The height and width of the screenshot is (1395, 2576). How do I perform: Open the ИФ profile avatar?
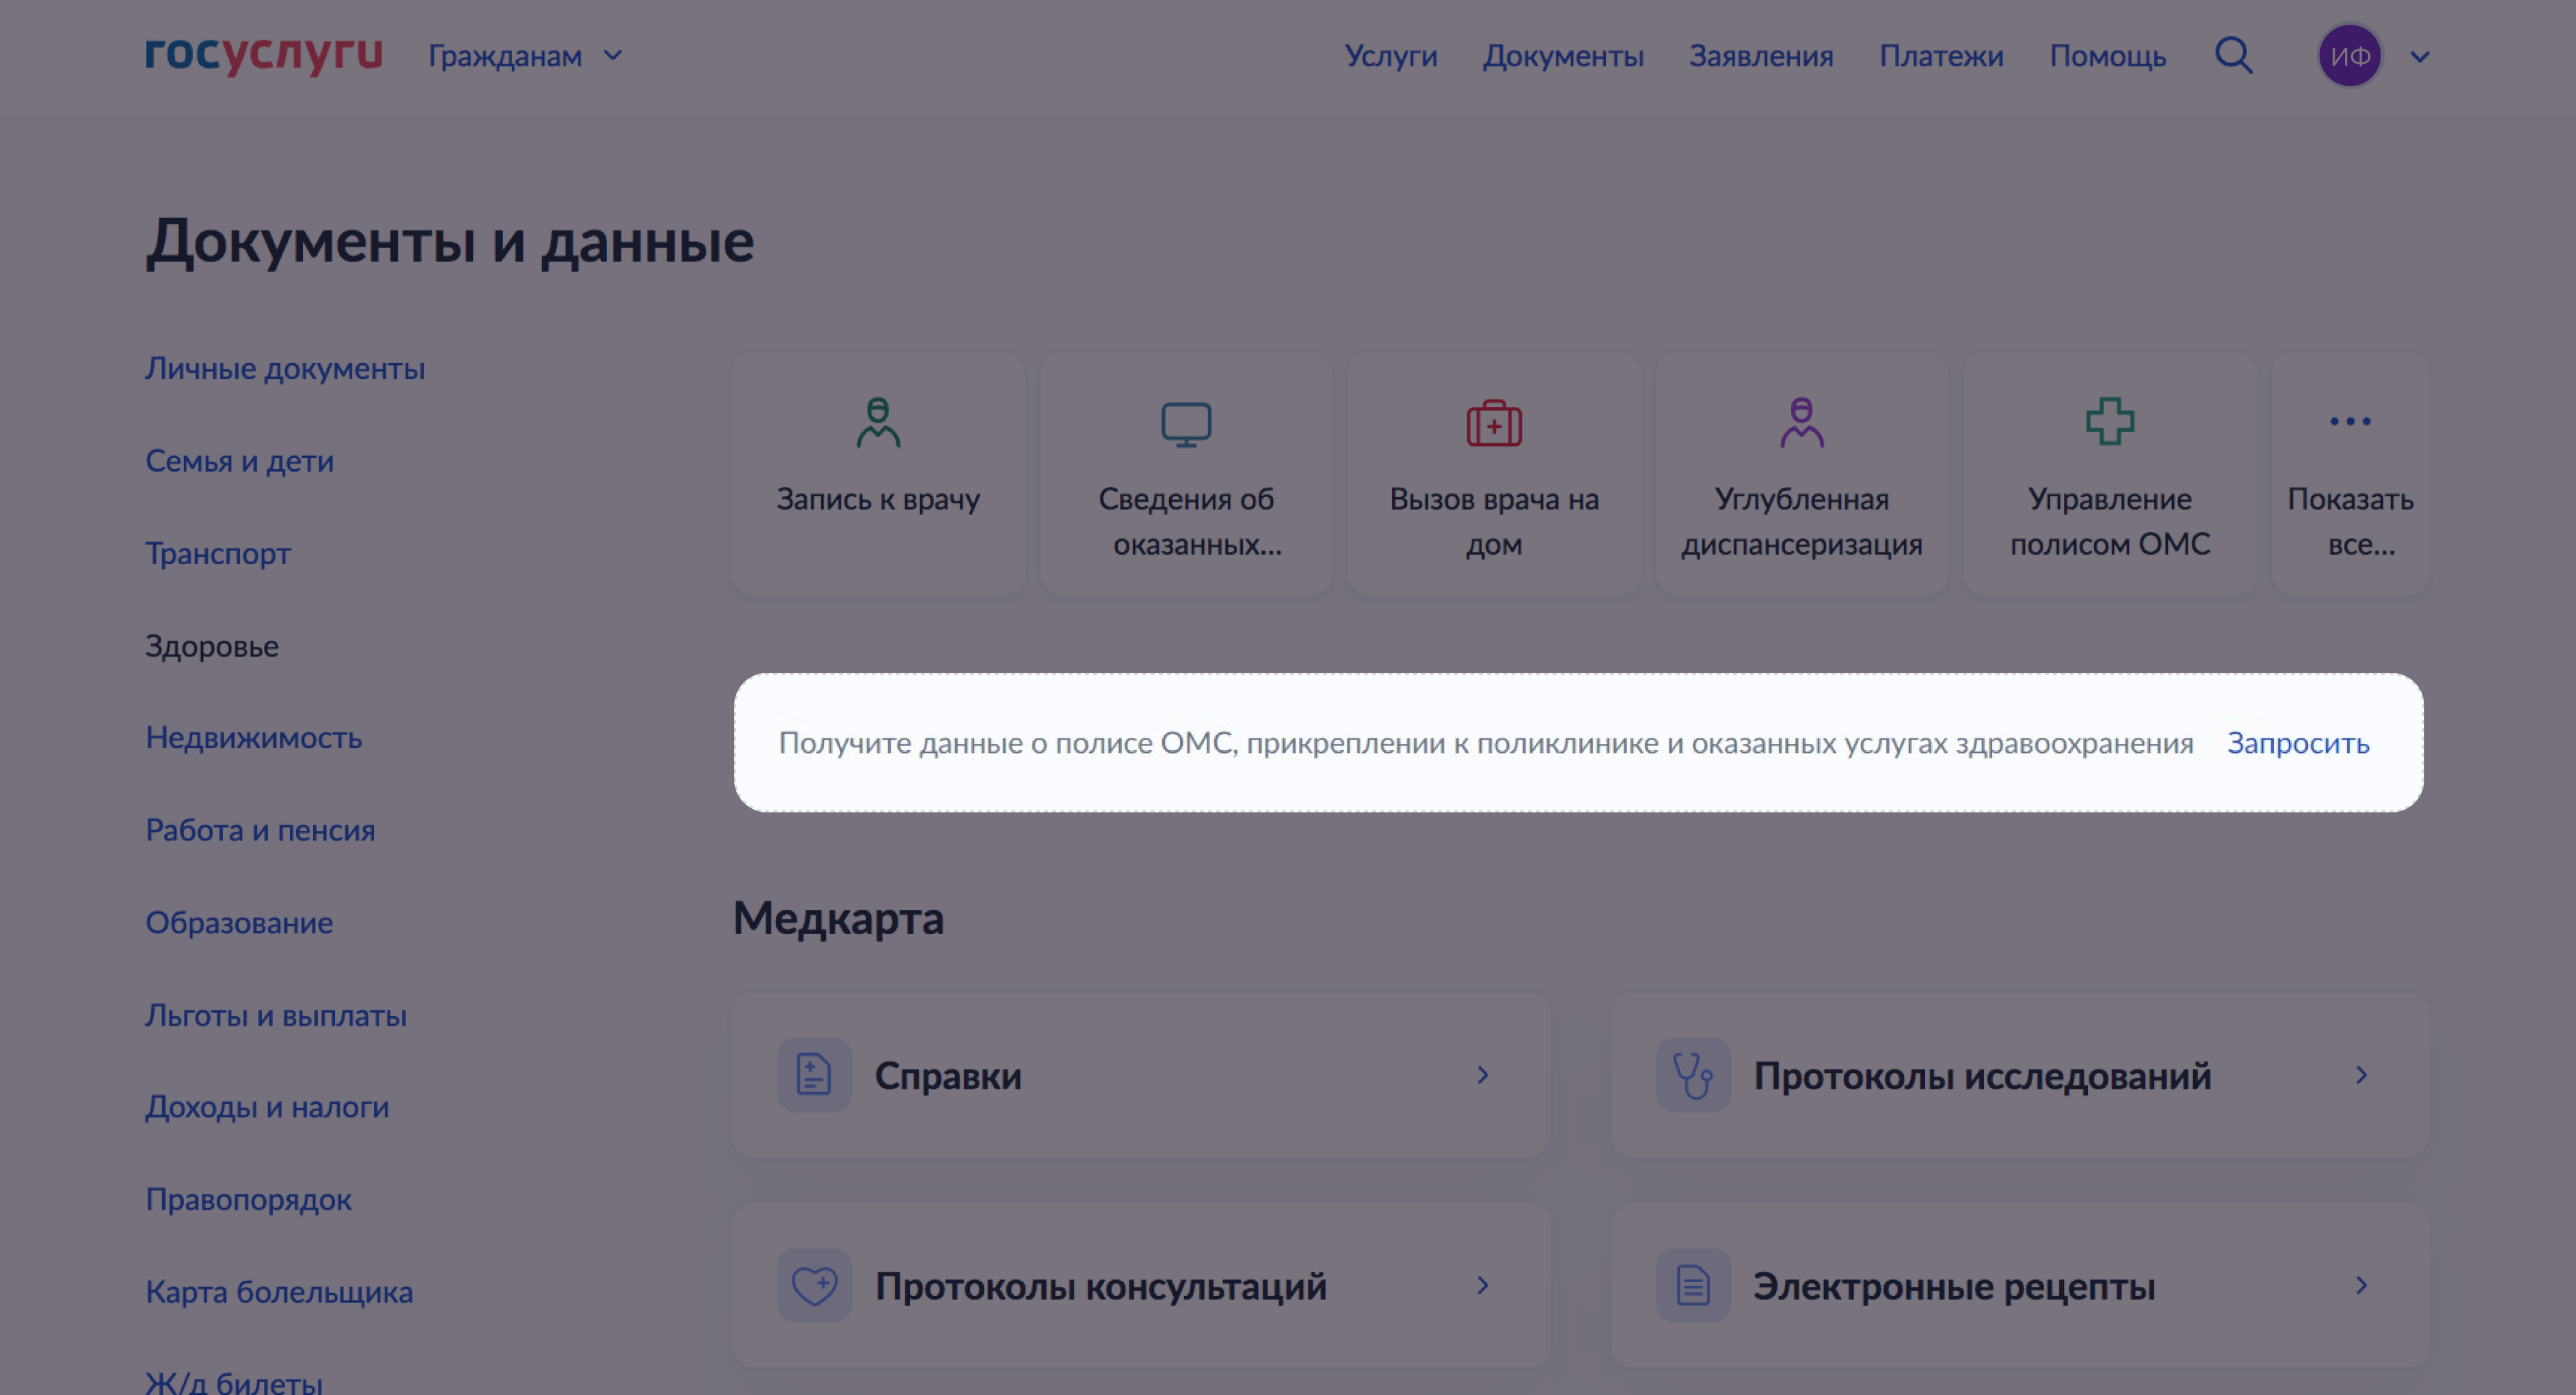click(x=2349, y=56)
